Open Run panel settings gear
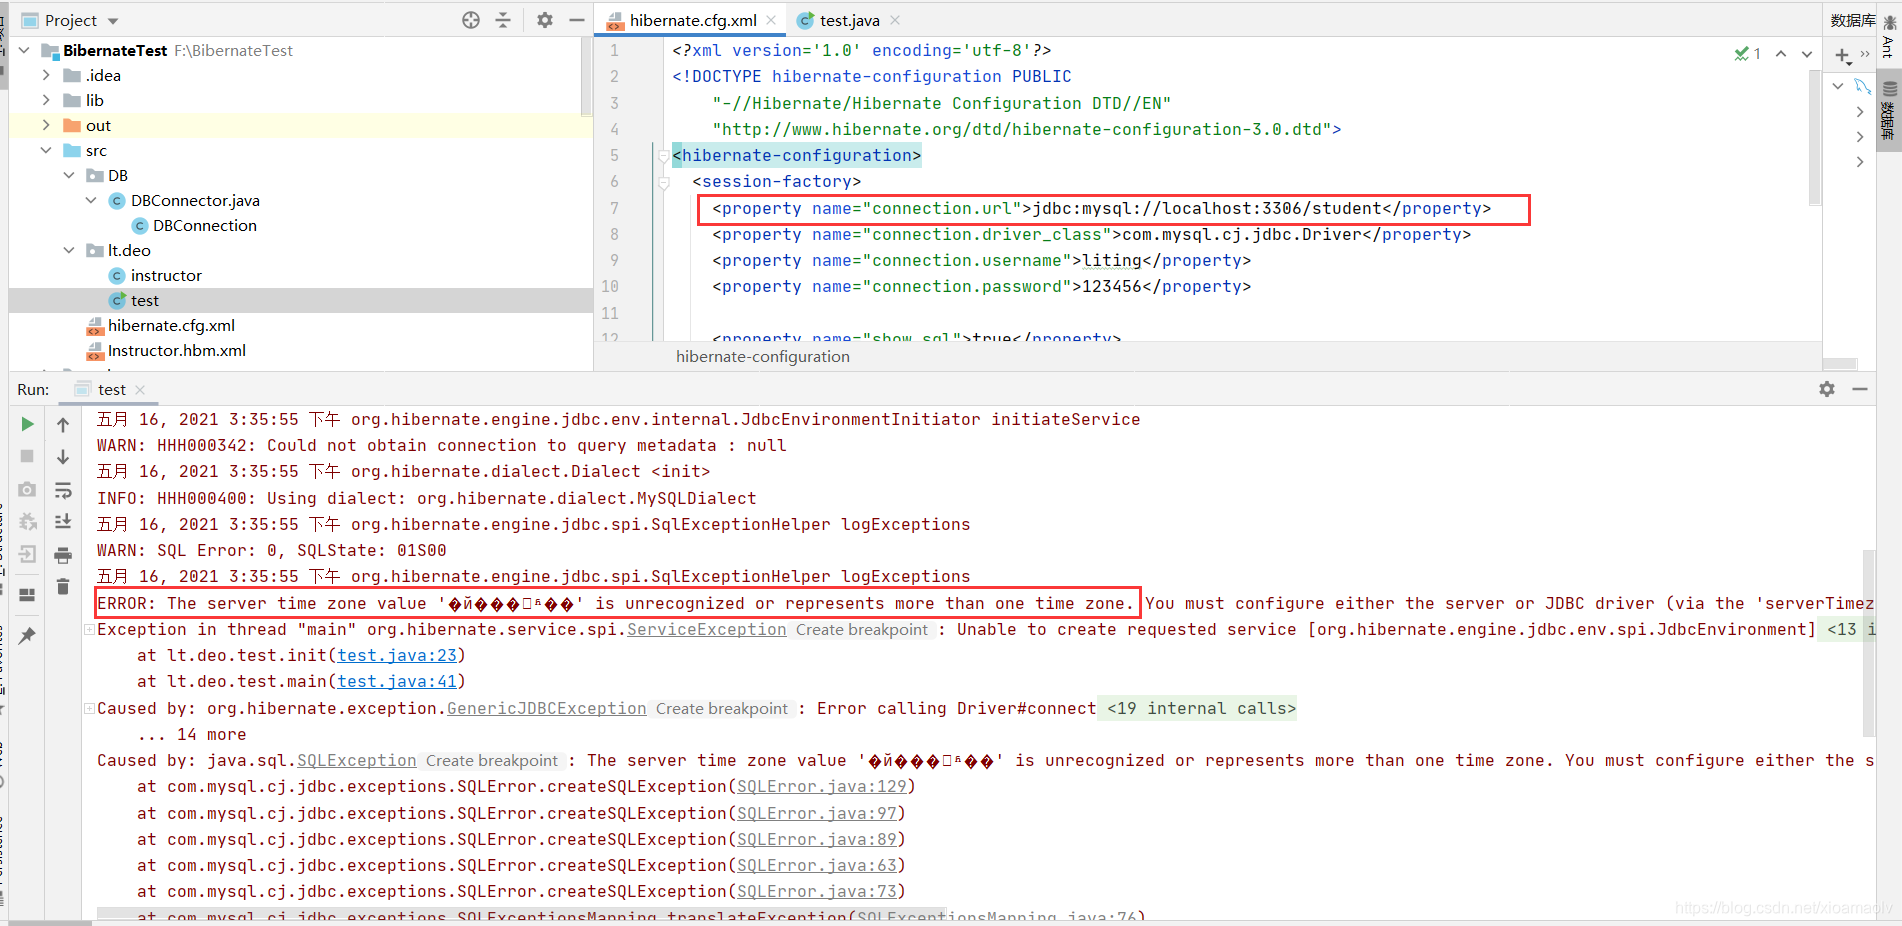This screenshot has height=926, width=1902. click(x=1827, y=389)
